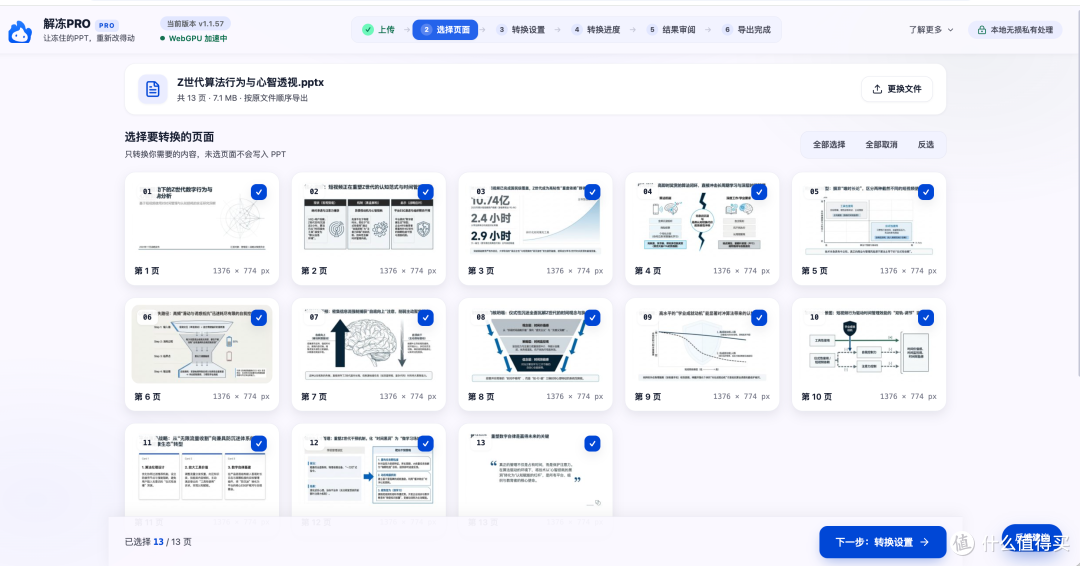Uncheck the checkbox on slide 01
The image size is (1080, 566).
pos(259,192)
